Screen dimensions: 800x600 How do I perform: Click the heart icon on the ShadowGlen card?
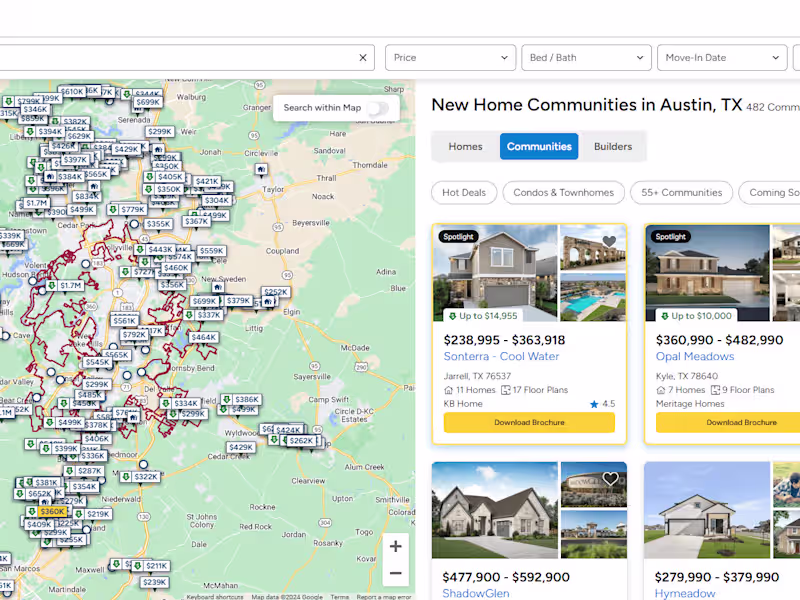[x=611, y=479]
